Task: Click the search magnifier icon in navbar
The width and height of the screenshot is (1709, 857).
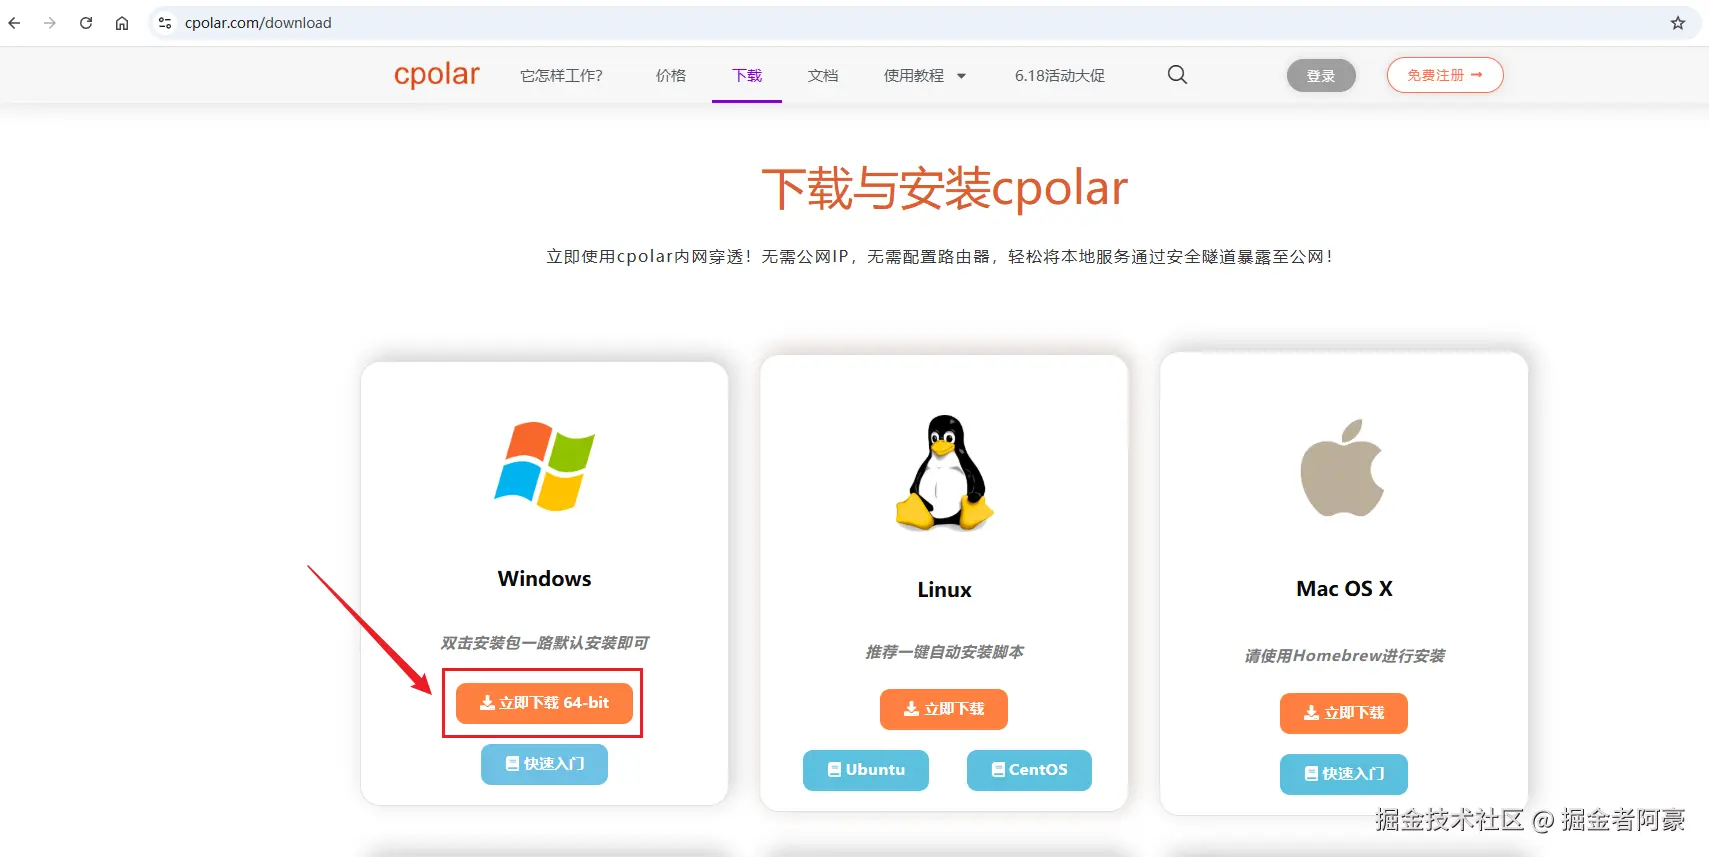Action: tap(1177, 75)
